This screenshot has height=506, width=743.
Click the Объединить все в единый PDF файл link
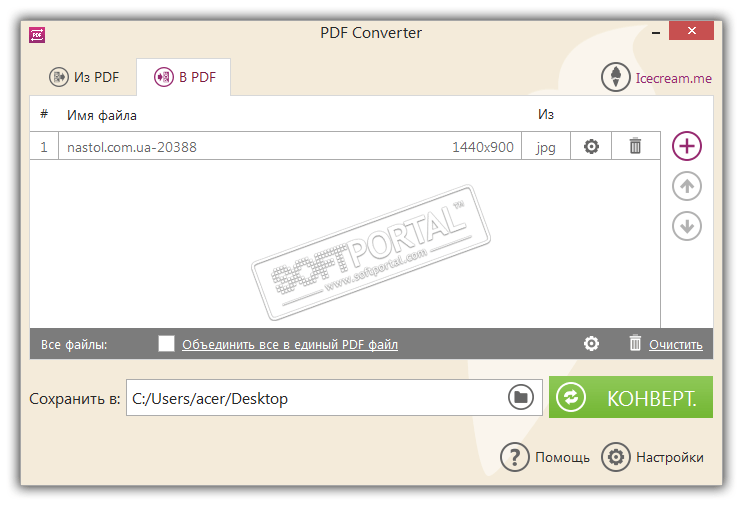(x=290, y=344)
